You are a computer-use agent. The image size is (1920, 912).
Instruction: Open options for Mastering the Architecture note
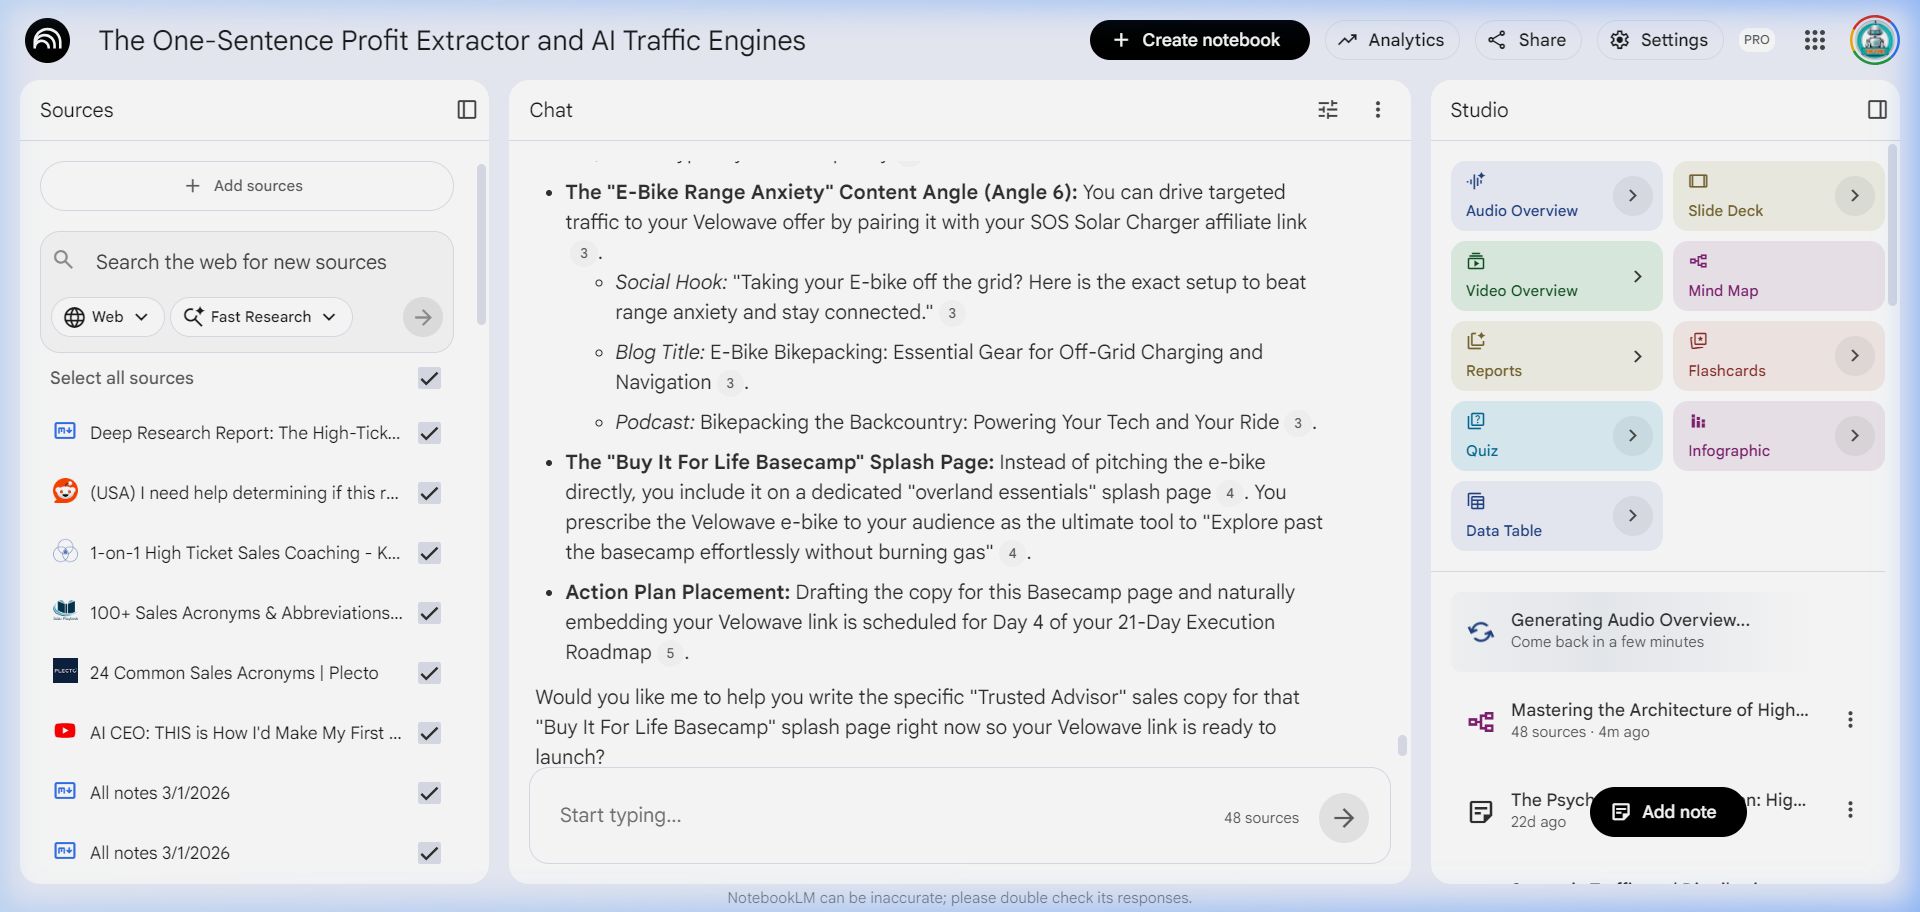[1850, 720]
